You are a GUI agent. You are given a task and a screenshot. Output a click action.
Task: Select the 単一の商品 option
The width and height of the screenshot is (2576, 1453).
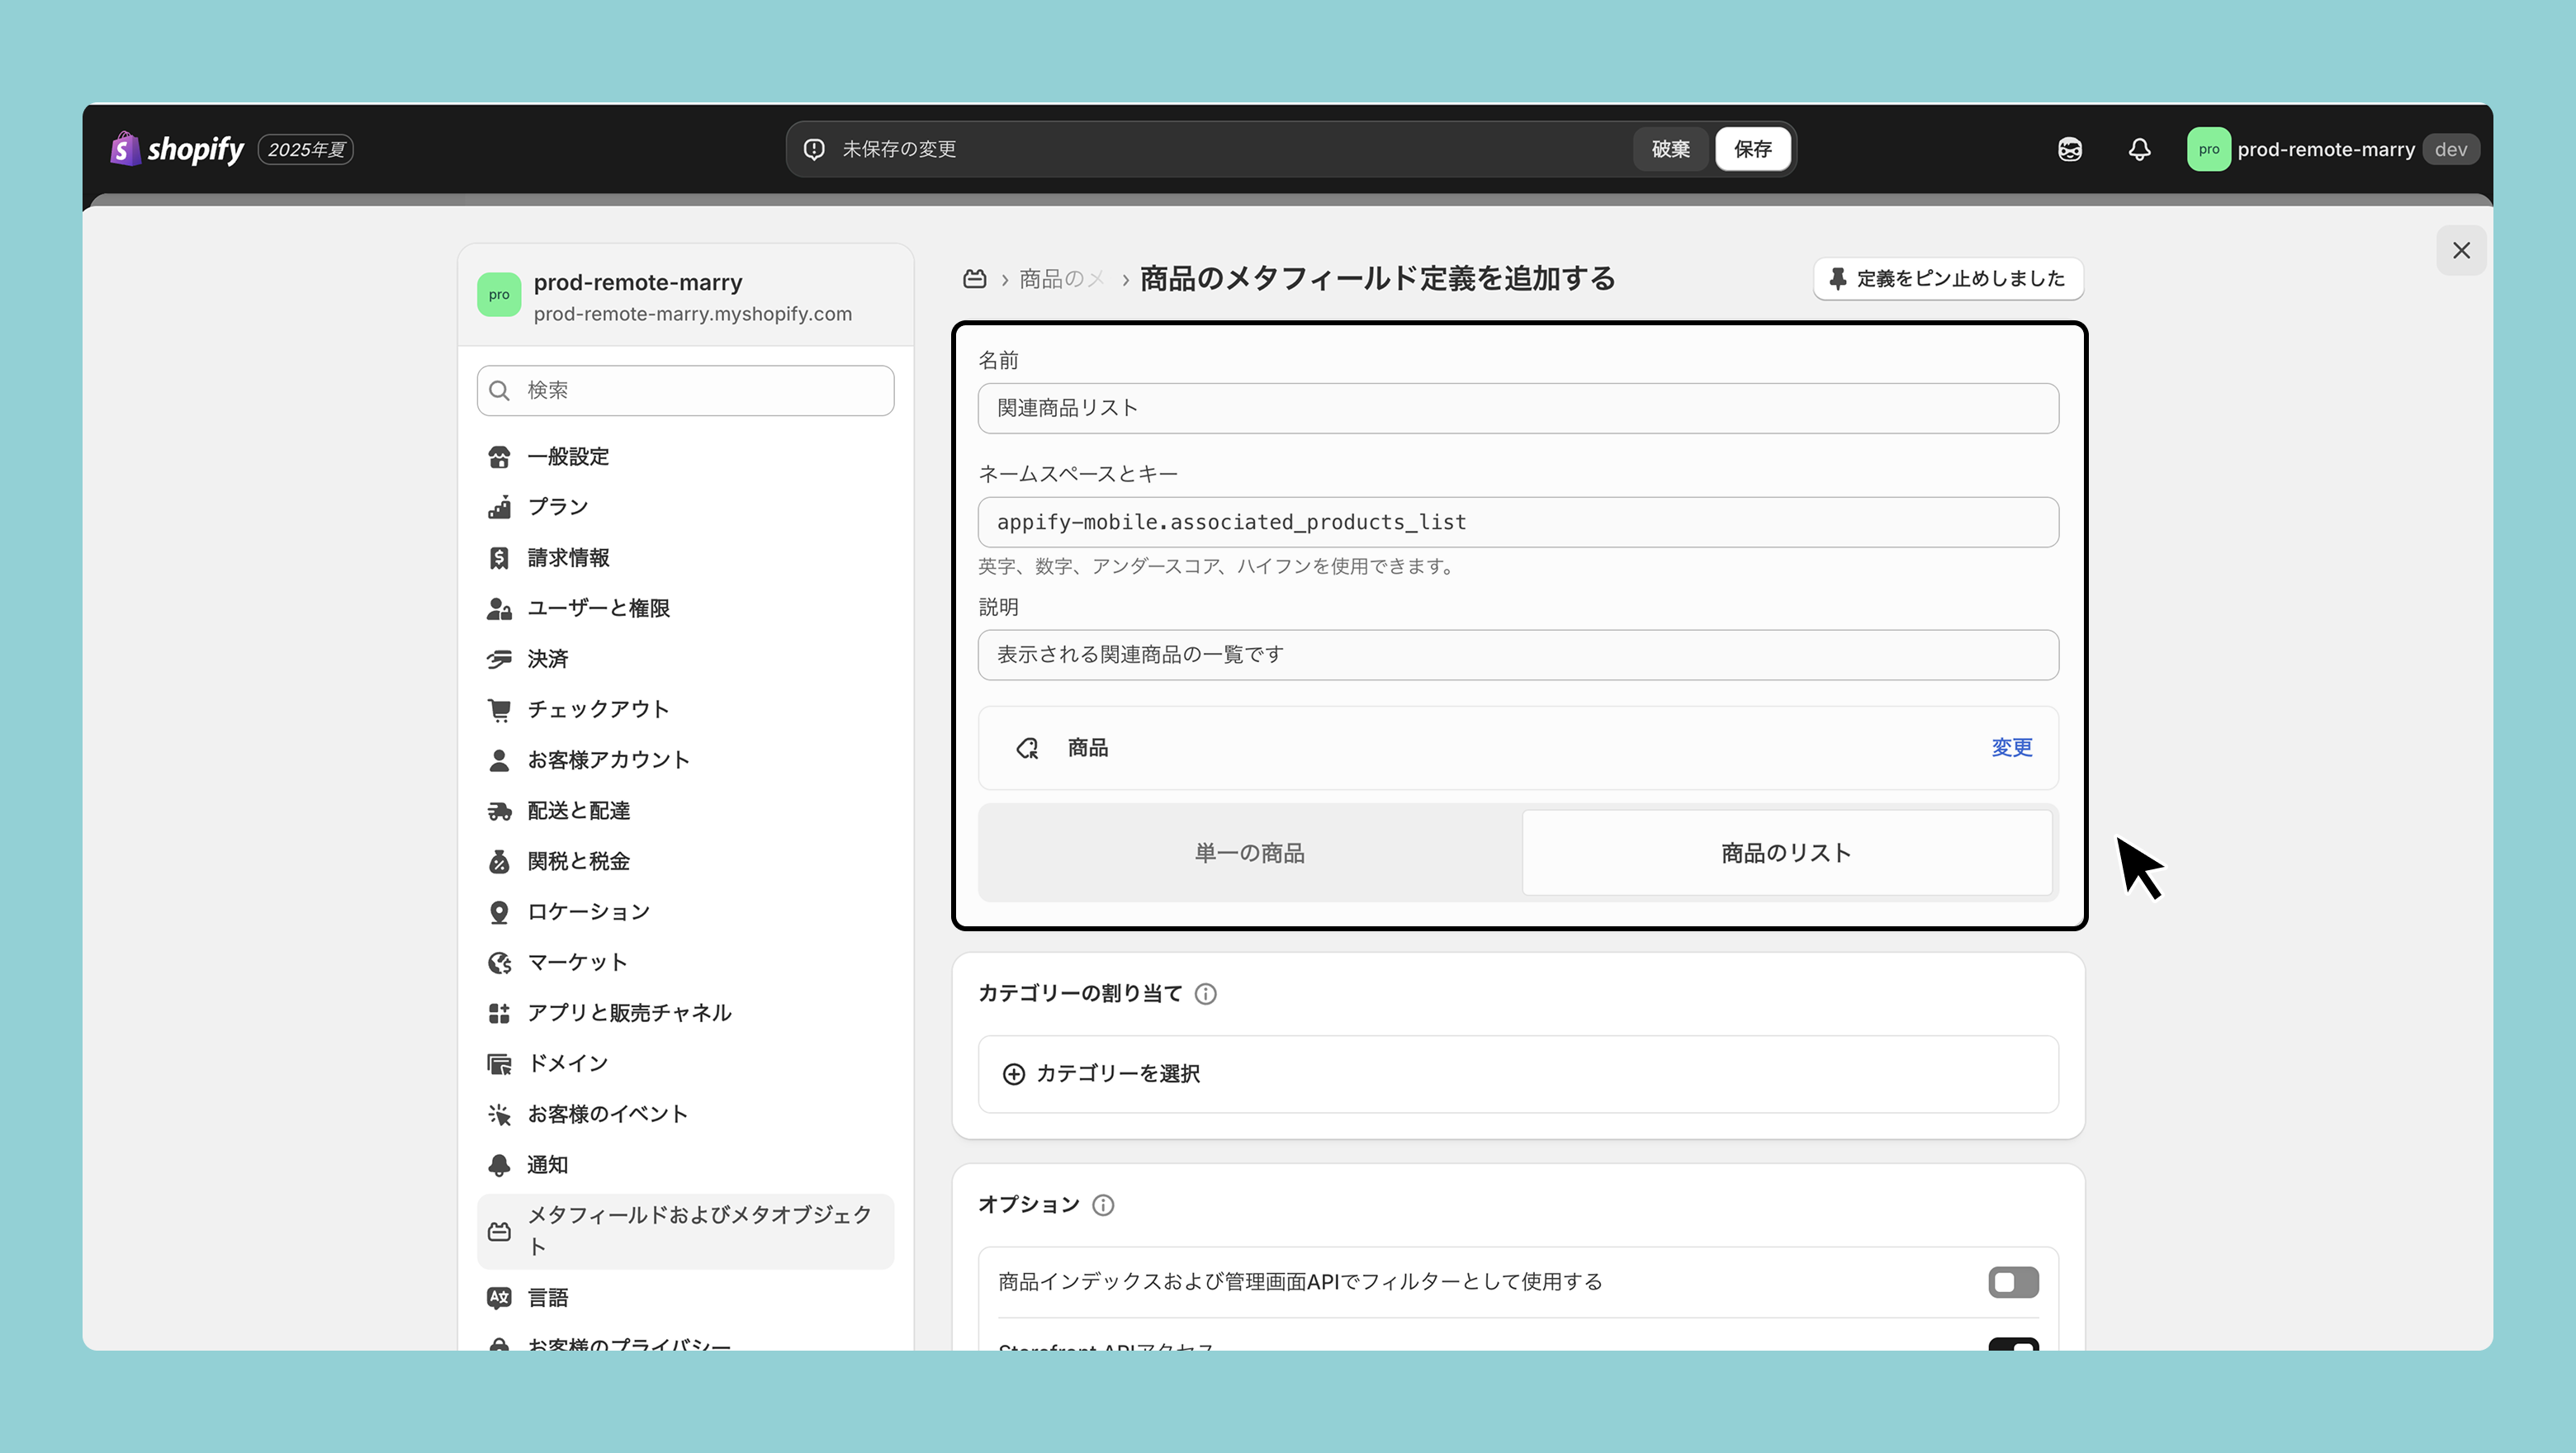coord(1249,853)
